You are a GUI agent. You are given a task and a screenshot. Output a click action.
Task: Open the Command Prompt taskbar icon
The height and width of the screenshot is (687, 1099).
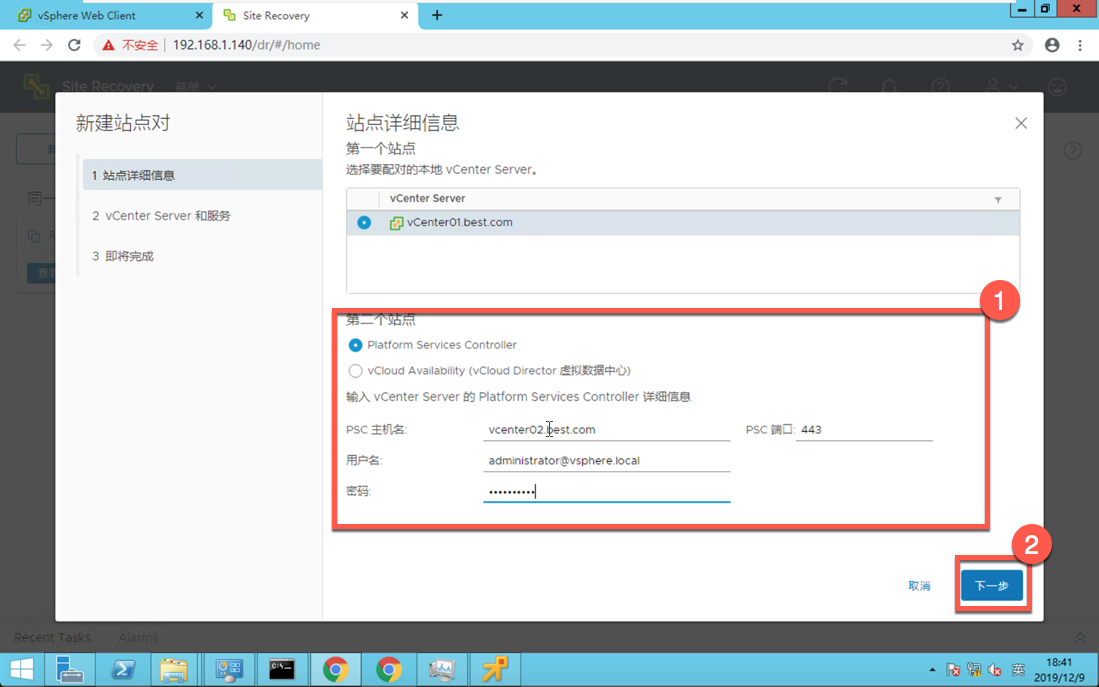coord(282,669)
